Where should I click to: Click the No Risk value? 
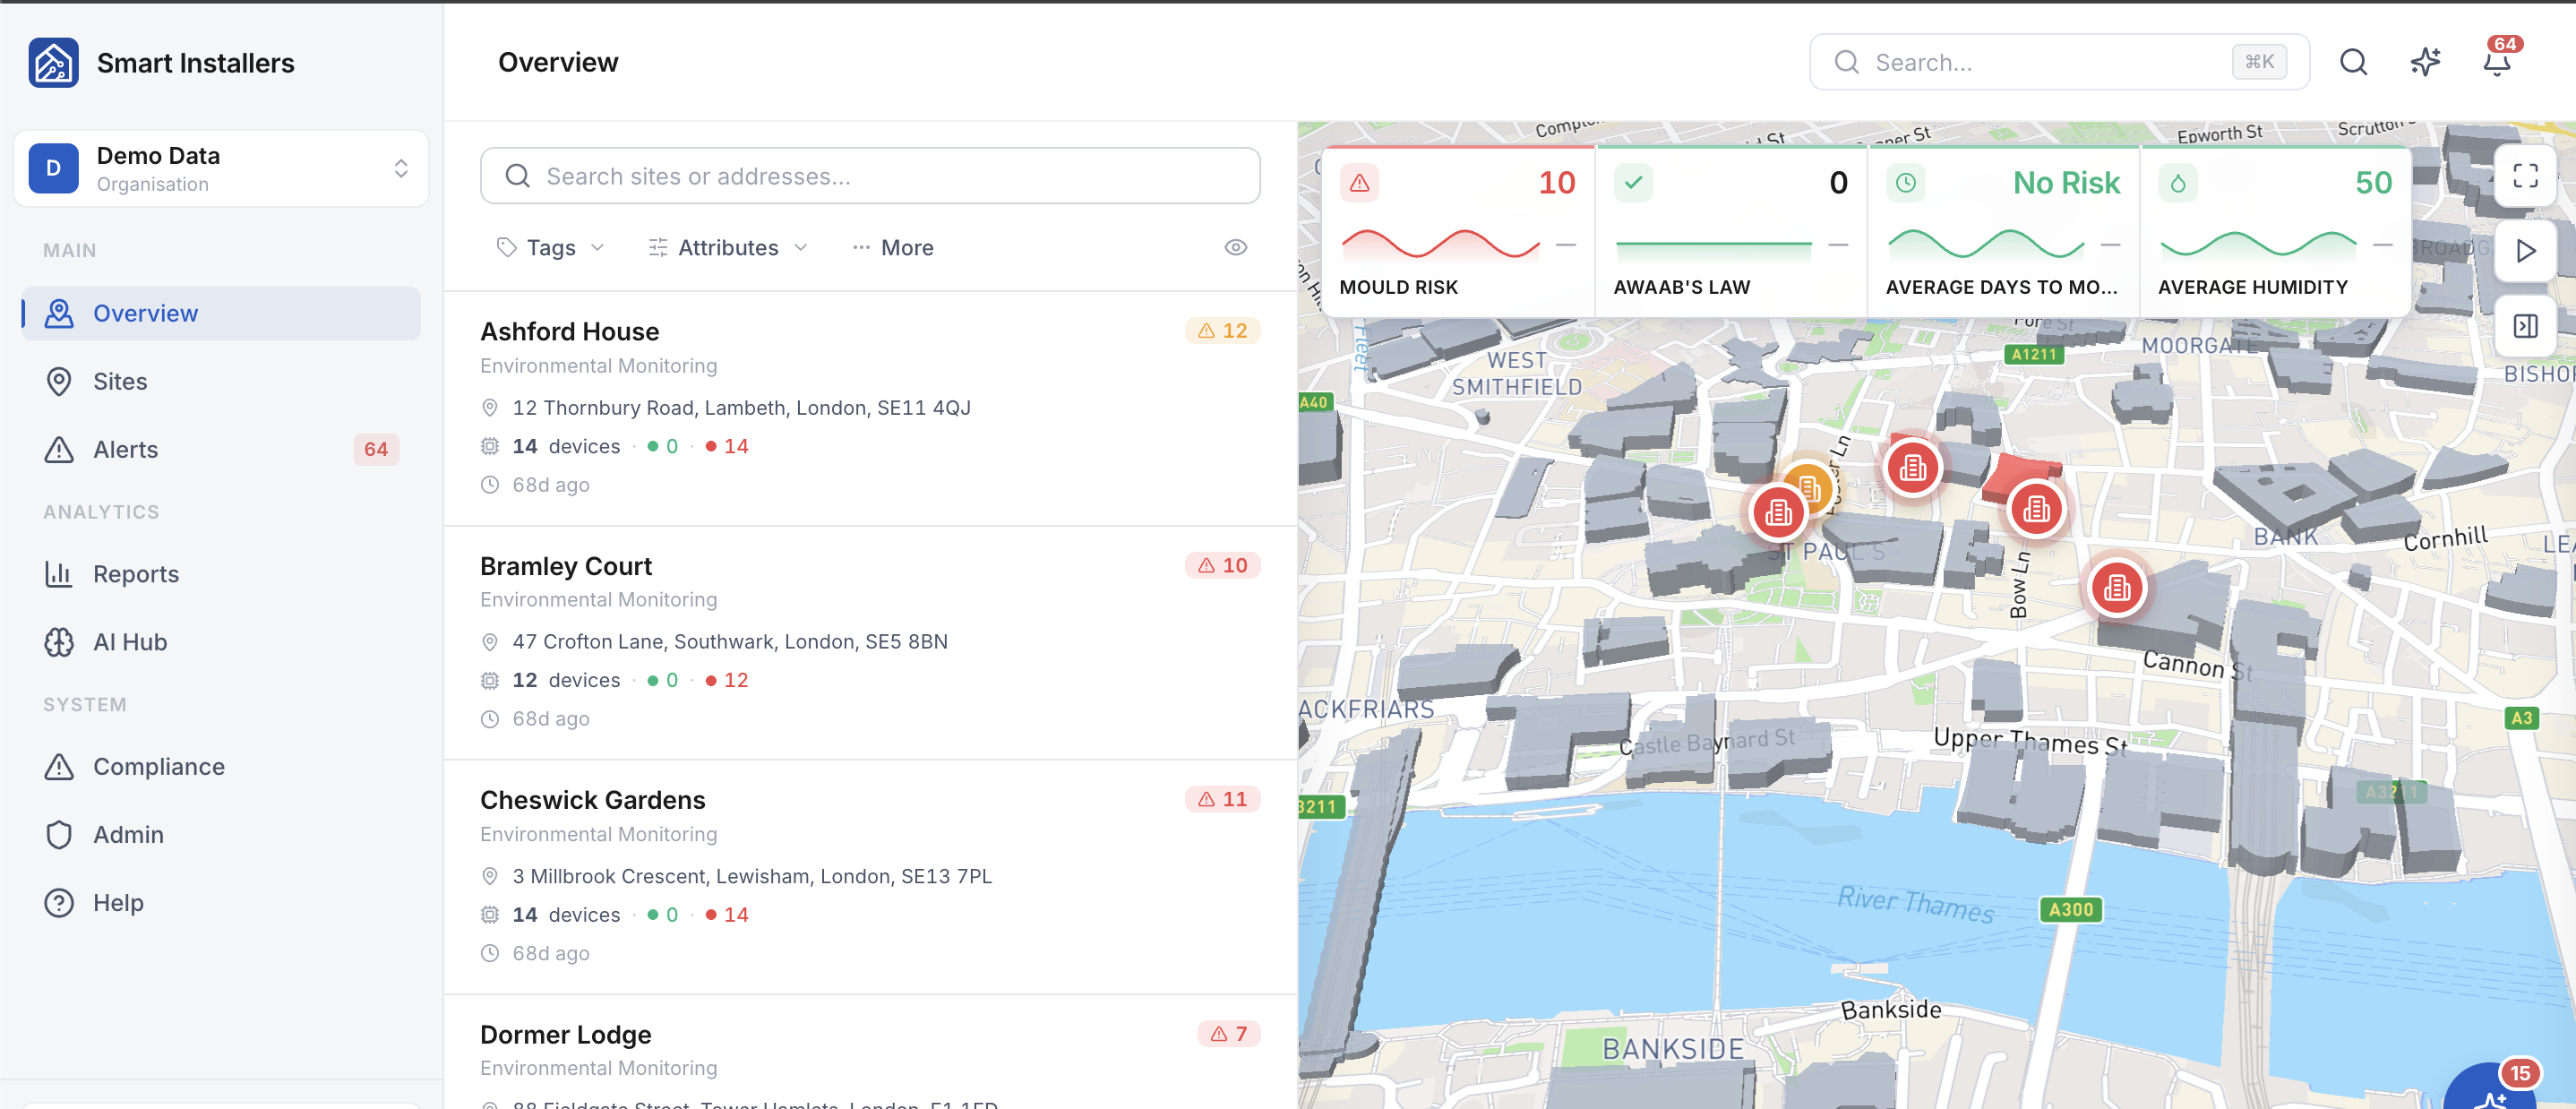click(x=2066, y=183)
